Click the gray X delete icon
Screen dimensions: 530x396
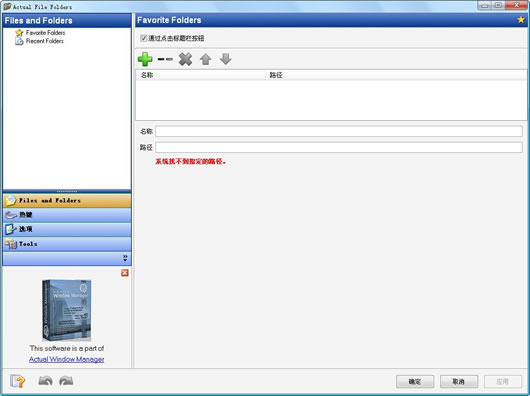tap(185, 59)
